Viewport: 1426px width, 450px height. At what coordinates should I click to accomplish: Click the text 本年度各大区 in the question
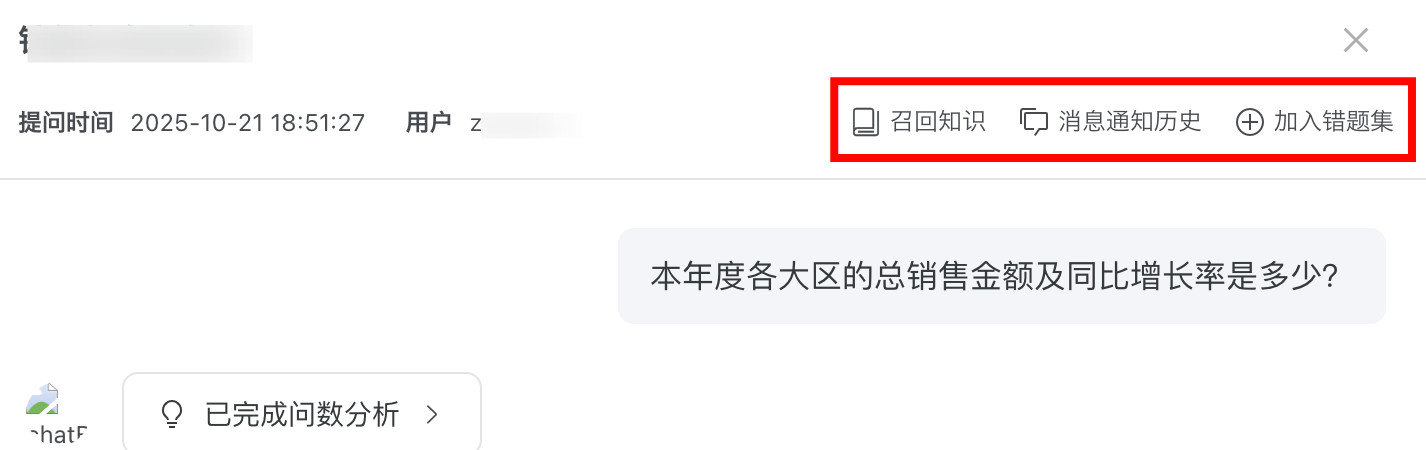pos(746,276)
